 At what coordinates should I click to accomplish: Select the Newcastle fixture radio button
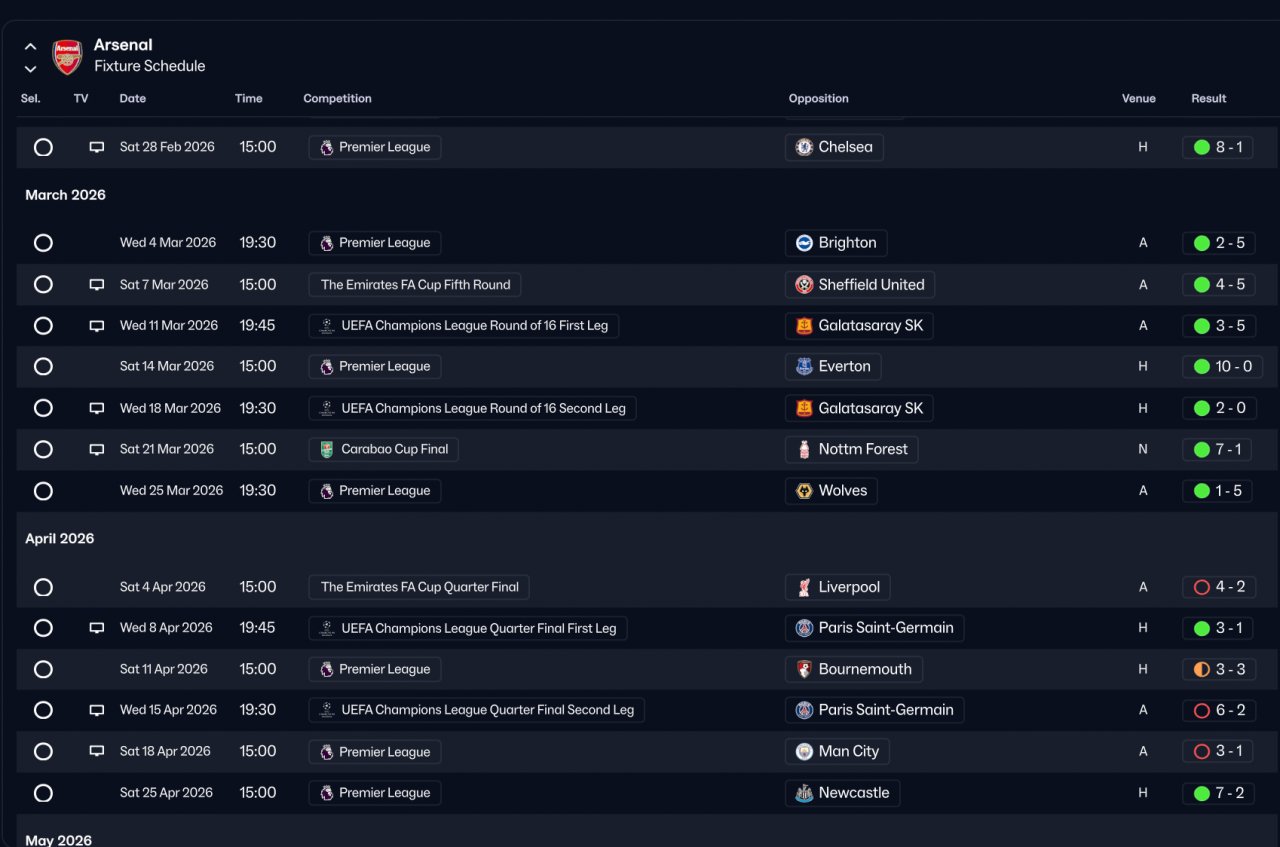pos(43,793)
